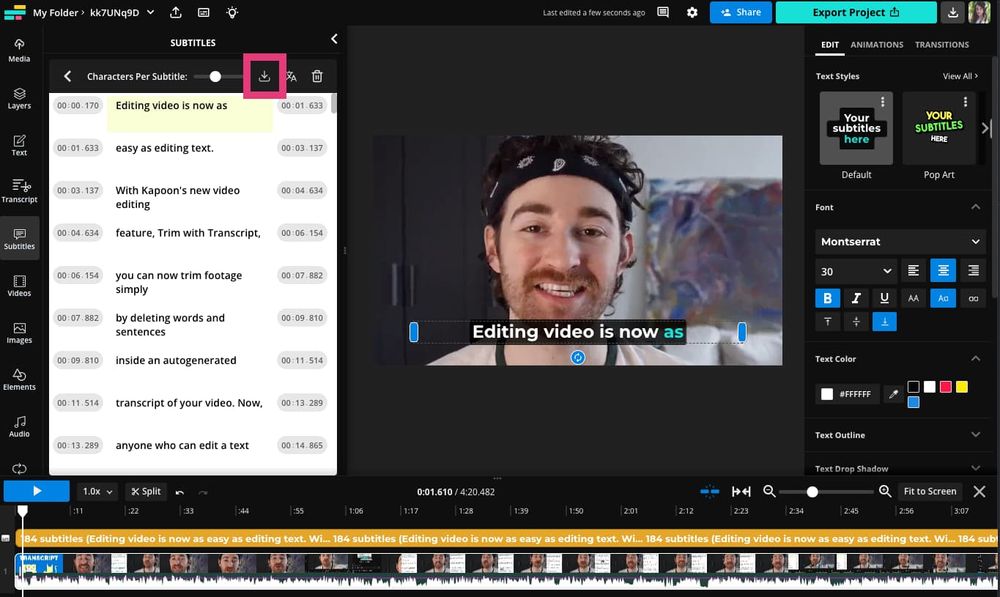
Task: Switch to the Animations tab
Action: point(877,44)
